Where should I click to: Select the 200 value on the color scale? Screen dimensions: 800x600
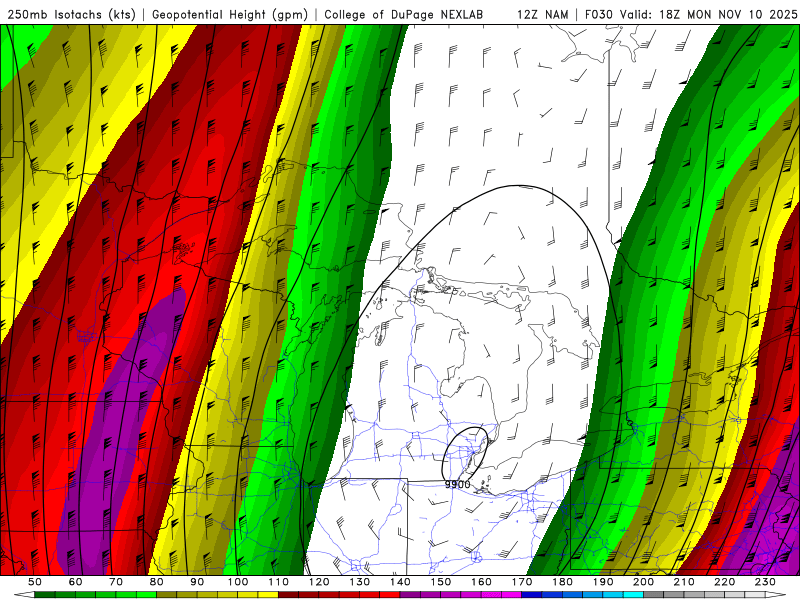[x=643, y=582]
